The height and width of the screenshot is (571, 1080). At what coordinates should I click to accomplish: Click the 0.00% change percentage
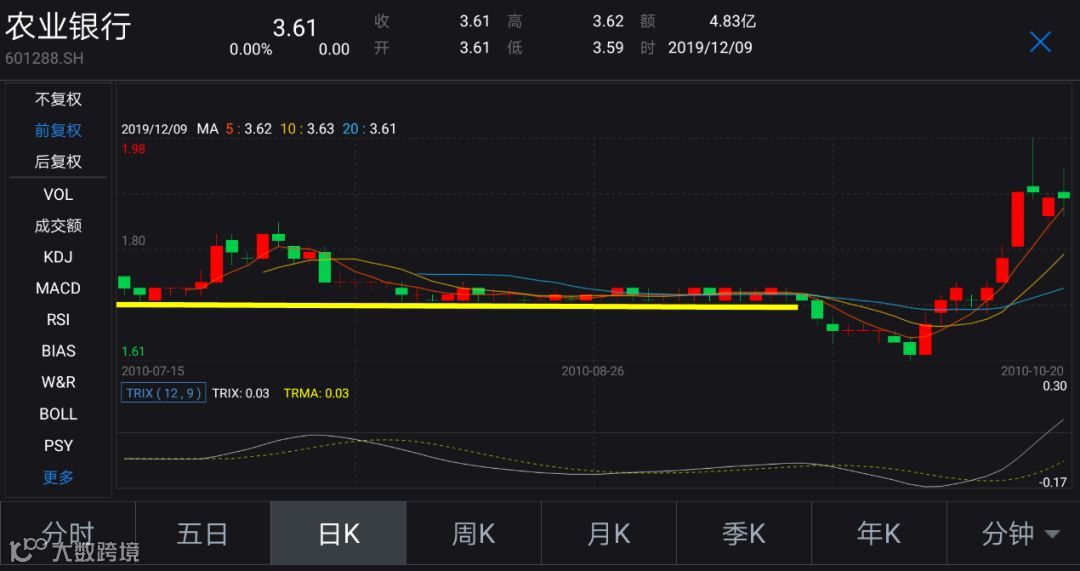tap(251, 50)
